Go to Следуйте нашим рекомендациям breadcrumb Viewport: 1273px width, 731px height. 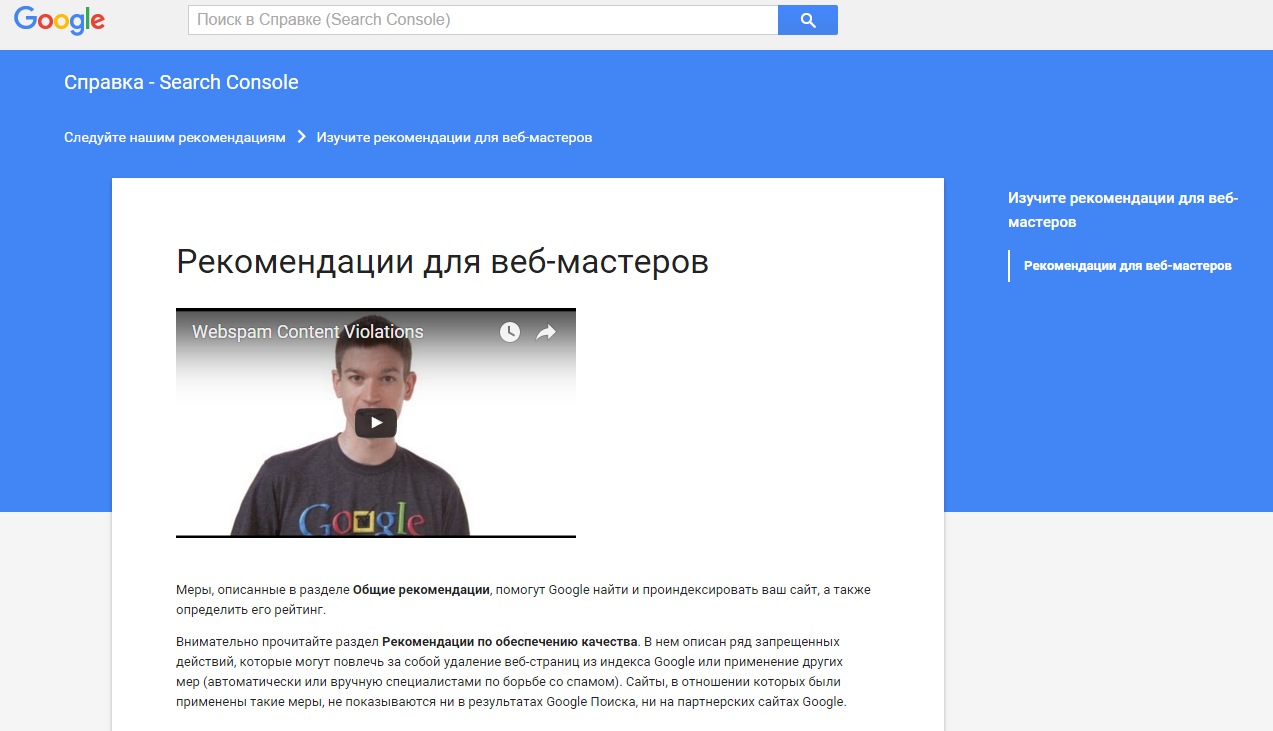coord(175,137)
